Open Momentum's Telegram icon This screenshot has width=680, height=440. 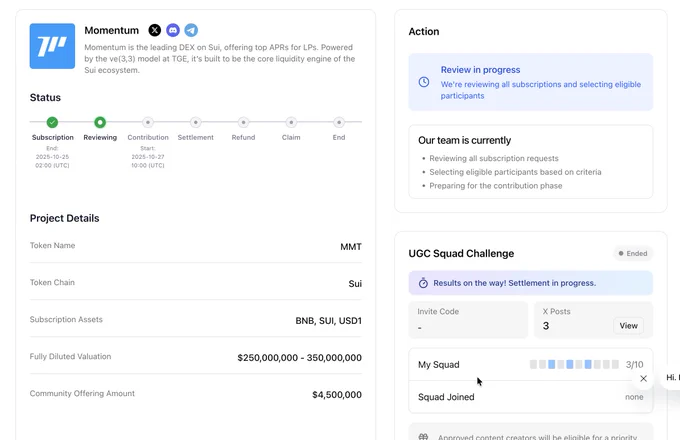(x=191, y=30)
